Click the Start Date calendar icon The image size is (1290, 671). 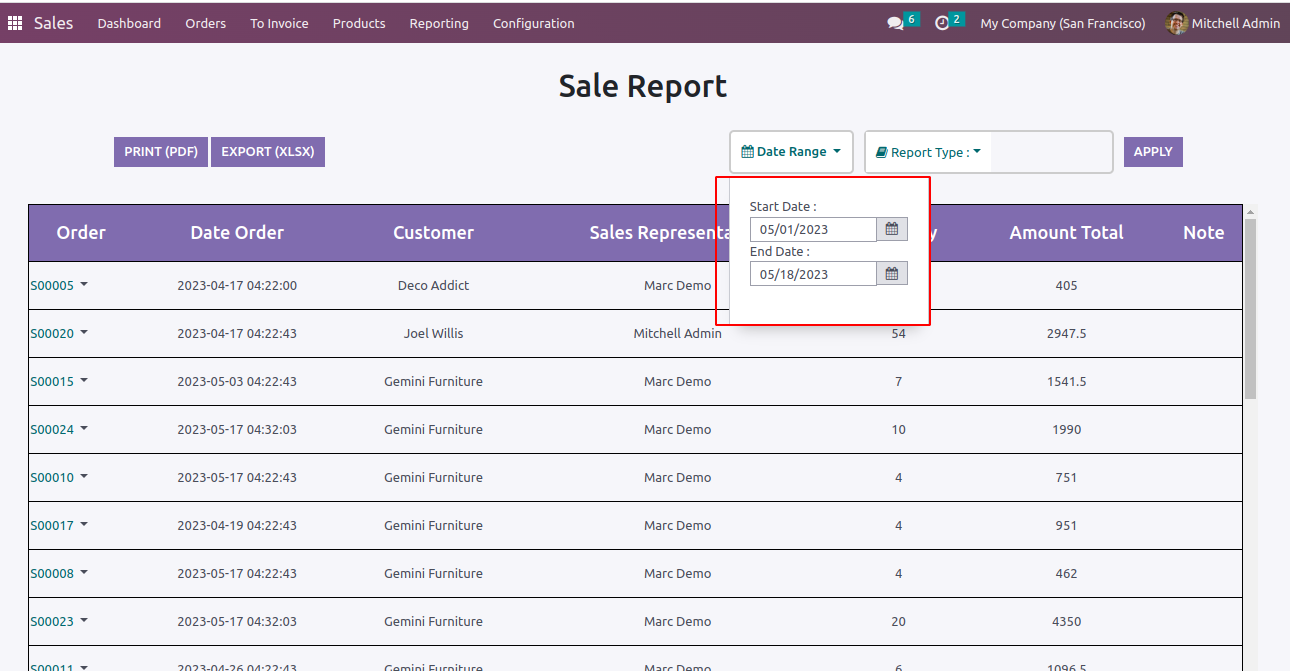[x=892, y=229]
